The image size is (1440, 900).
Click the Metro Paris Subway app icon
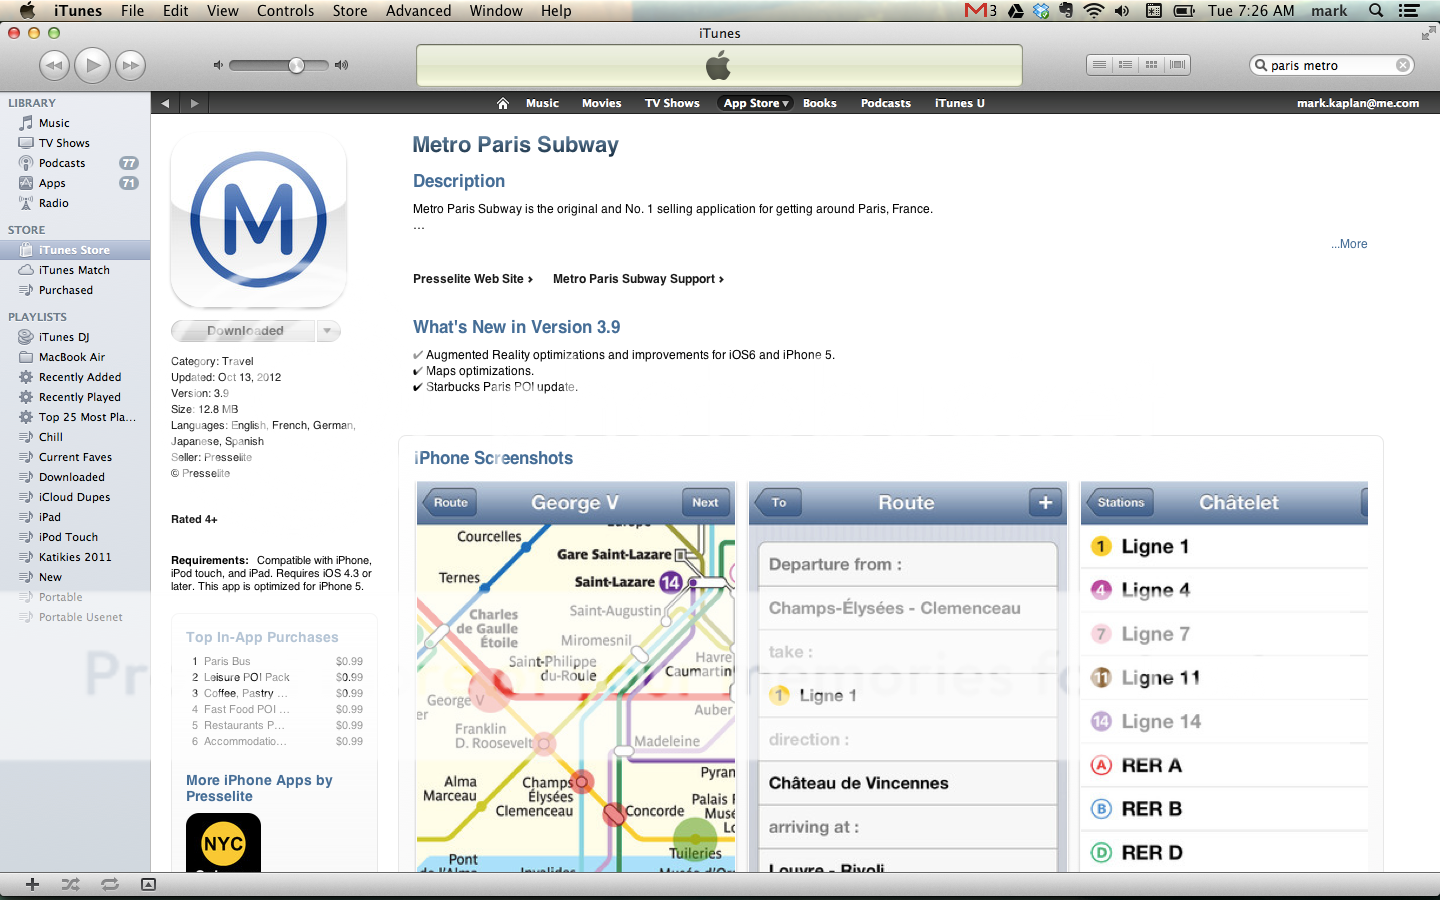[259, 221]
